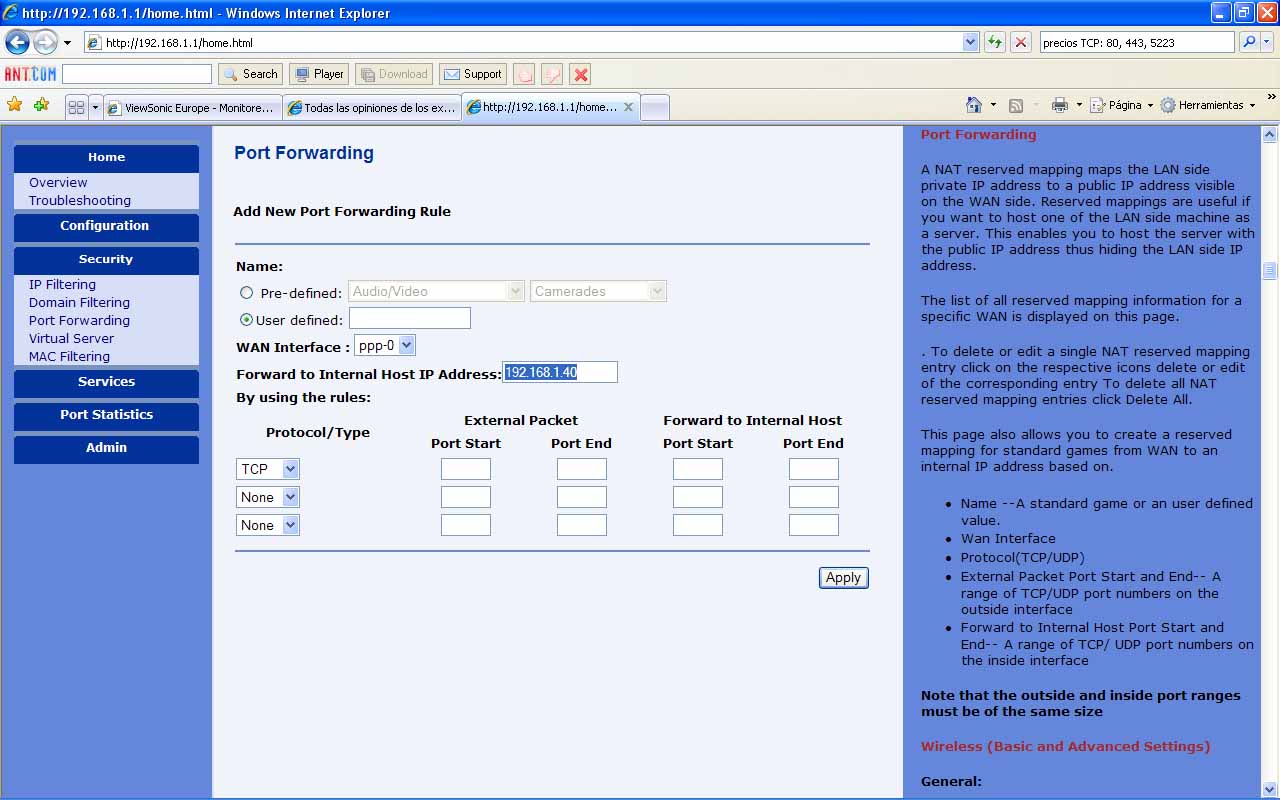This screenshot has width=1280, height=800.
Task: Click the Add to Favorites star-plus icon
Action: pyautogui.click(x=41, y=105)
